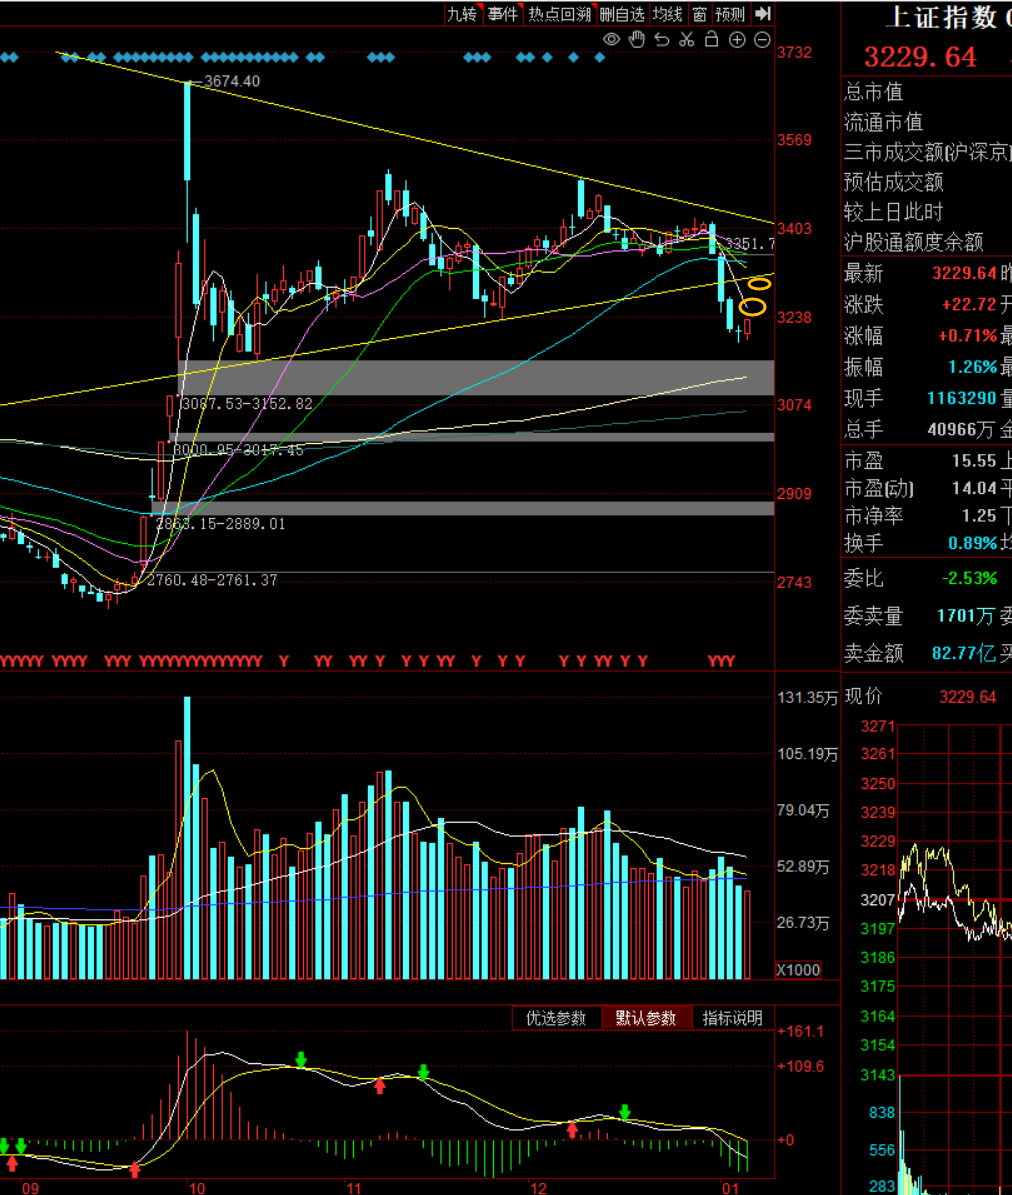This screenshot has width=1012, height=1195.
Task: Open the 事件 events dropdown
Action: click(503, 14)
